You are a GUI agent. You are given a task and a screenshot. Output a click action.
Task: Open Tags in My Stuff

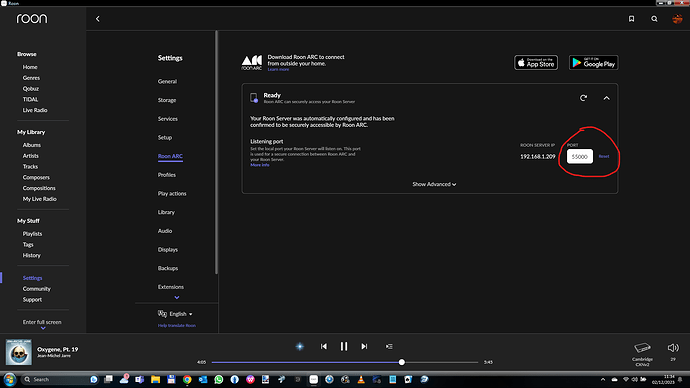28,245
